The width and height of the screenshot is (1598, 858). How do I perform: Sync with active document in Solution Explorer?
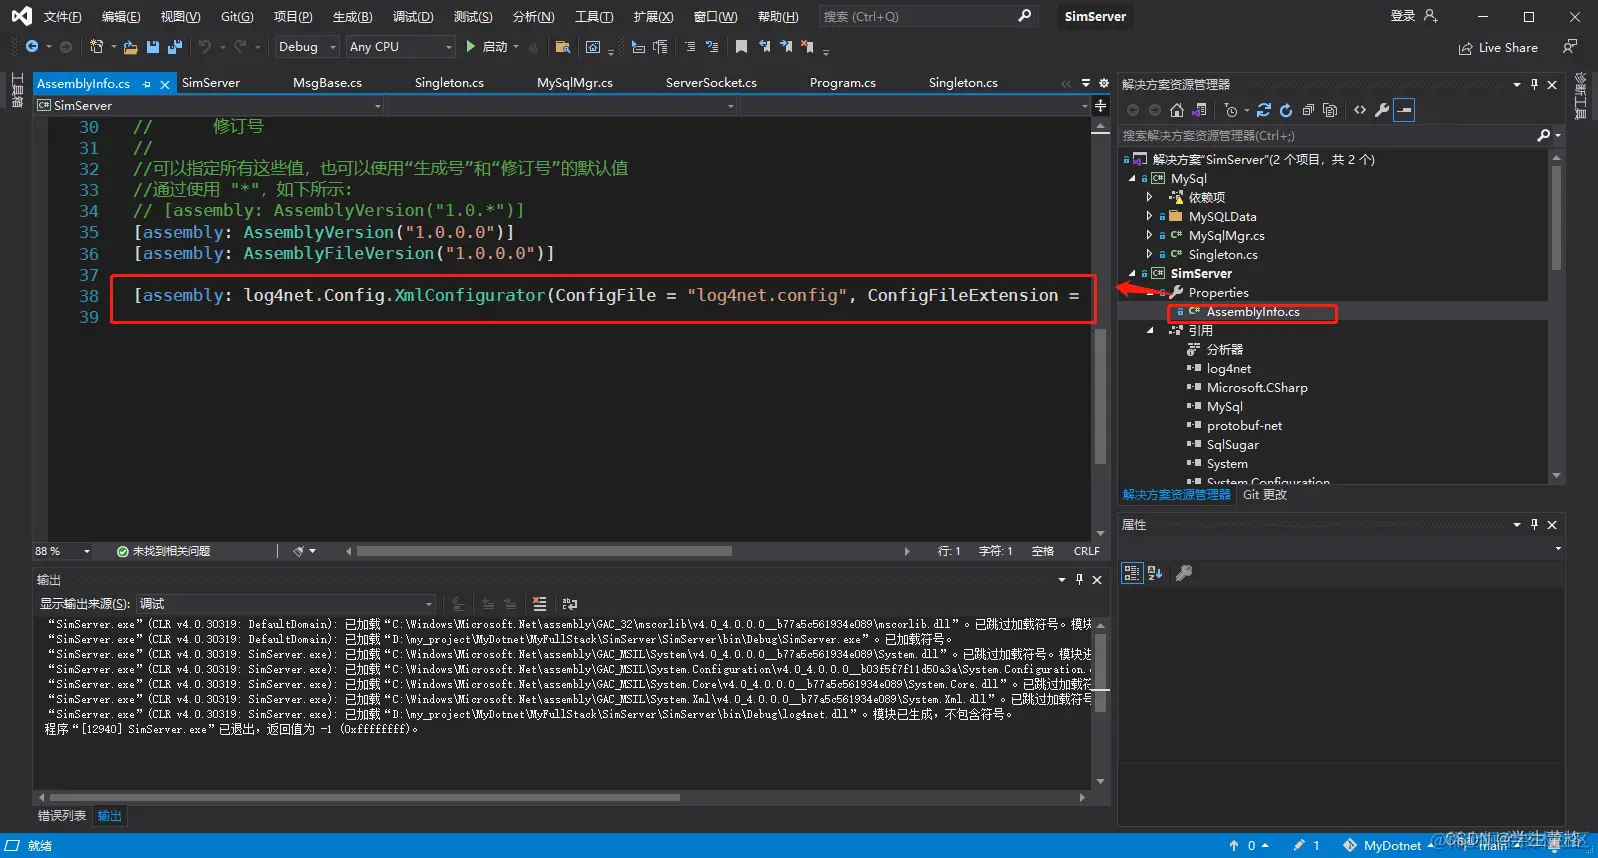(1264, 110)
